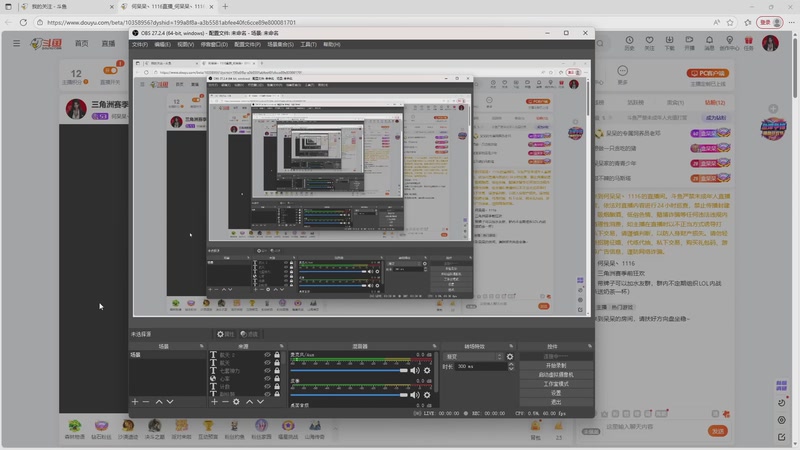The width and height of the screenshot is (800, 450).
Task: Open the scene transition type dropdown
Action: tap(473, 357)
